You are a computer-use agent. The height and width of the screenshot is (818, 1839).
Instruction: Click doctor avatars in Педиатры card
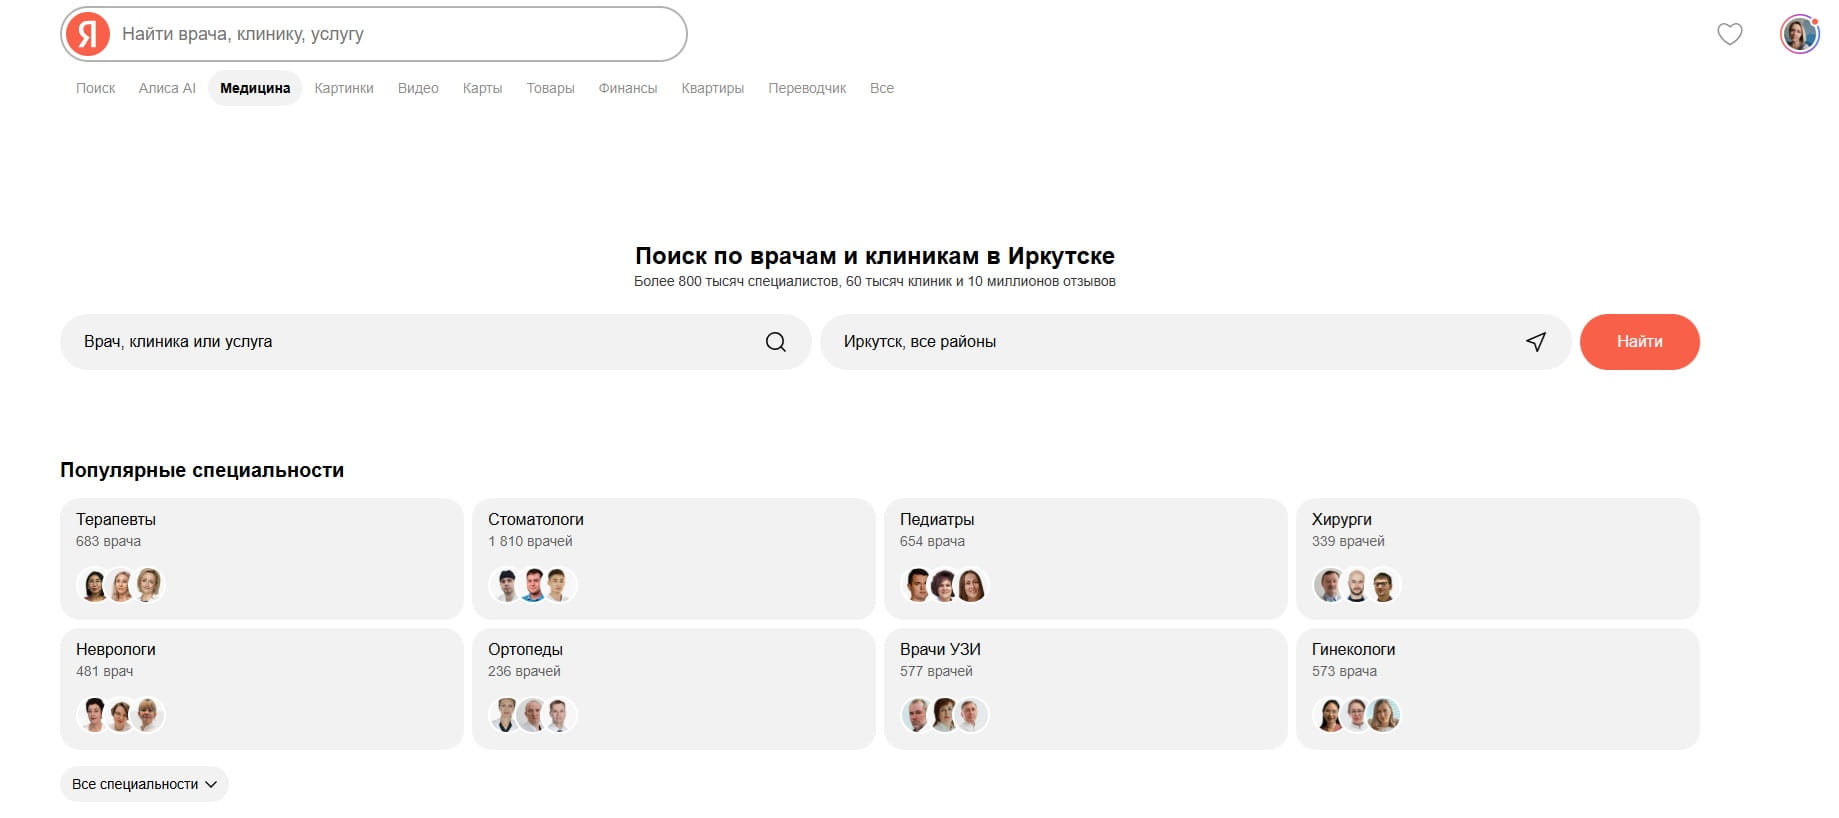(x=944, y=584)
